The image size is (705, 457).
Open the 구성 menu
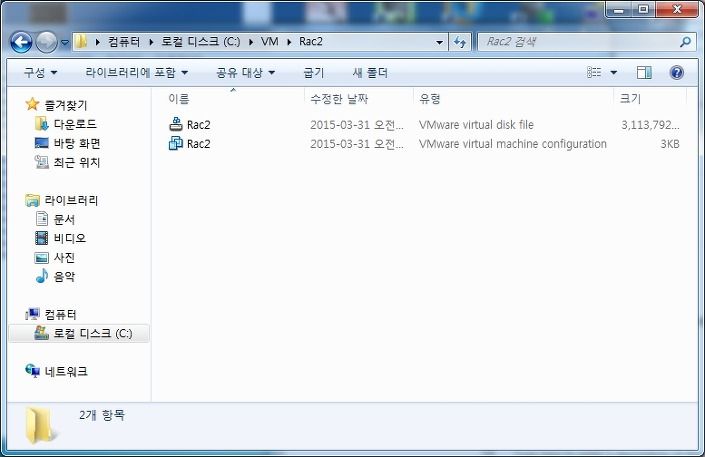tap(40, 72)
